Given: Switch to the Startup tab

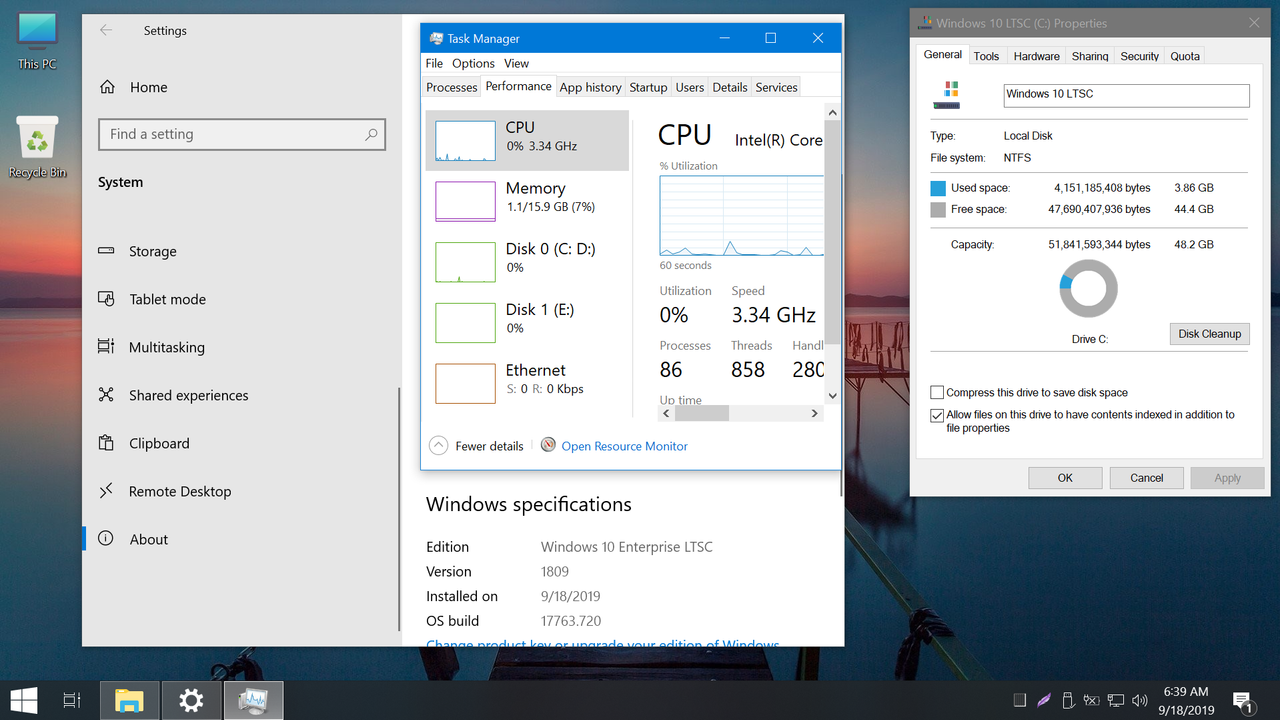Looking at the screenshot, I should (x=648, y=87).
